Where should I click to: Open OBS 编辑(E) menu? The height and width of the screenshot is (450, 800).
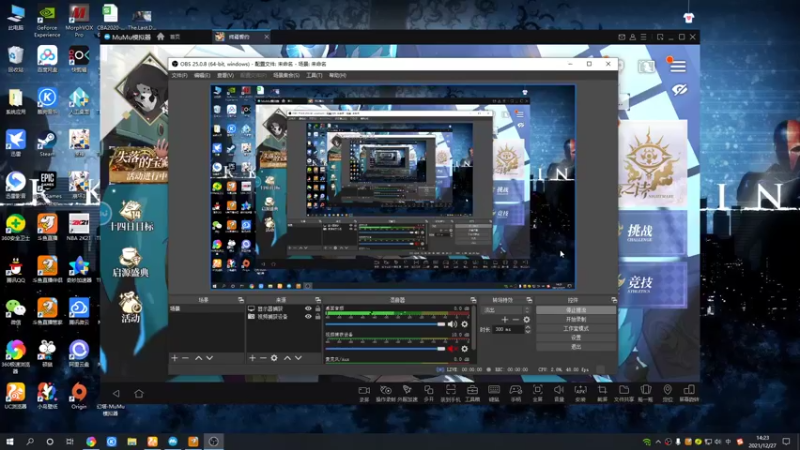pos(202,76)
